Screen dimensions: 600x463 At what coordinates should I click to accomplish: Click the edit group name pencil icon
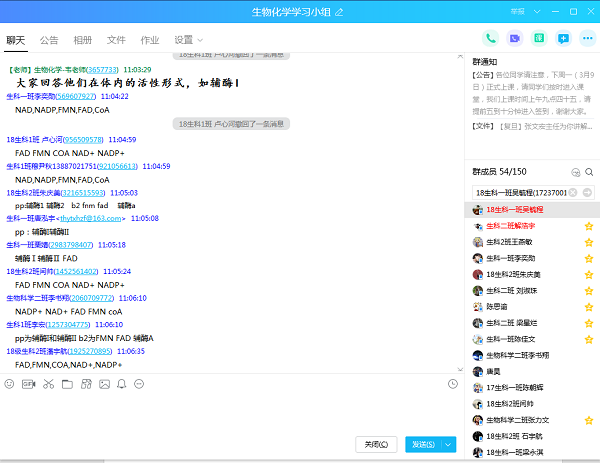(339, 12)
